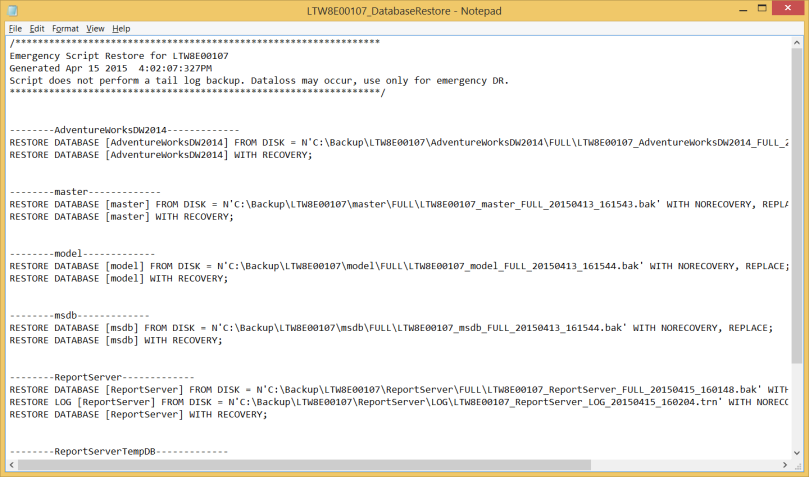Click the 'Generated Apr 15 2015' line
The image size is (809, 477).
point(111,68)
